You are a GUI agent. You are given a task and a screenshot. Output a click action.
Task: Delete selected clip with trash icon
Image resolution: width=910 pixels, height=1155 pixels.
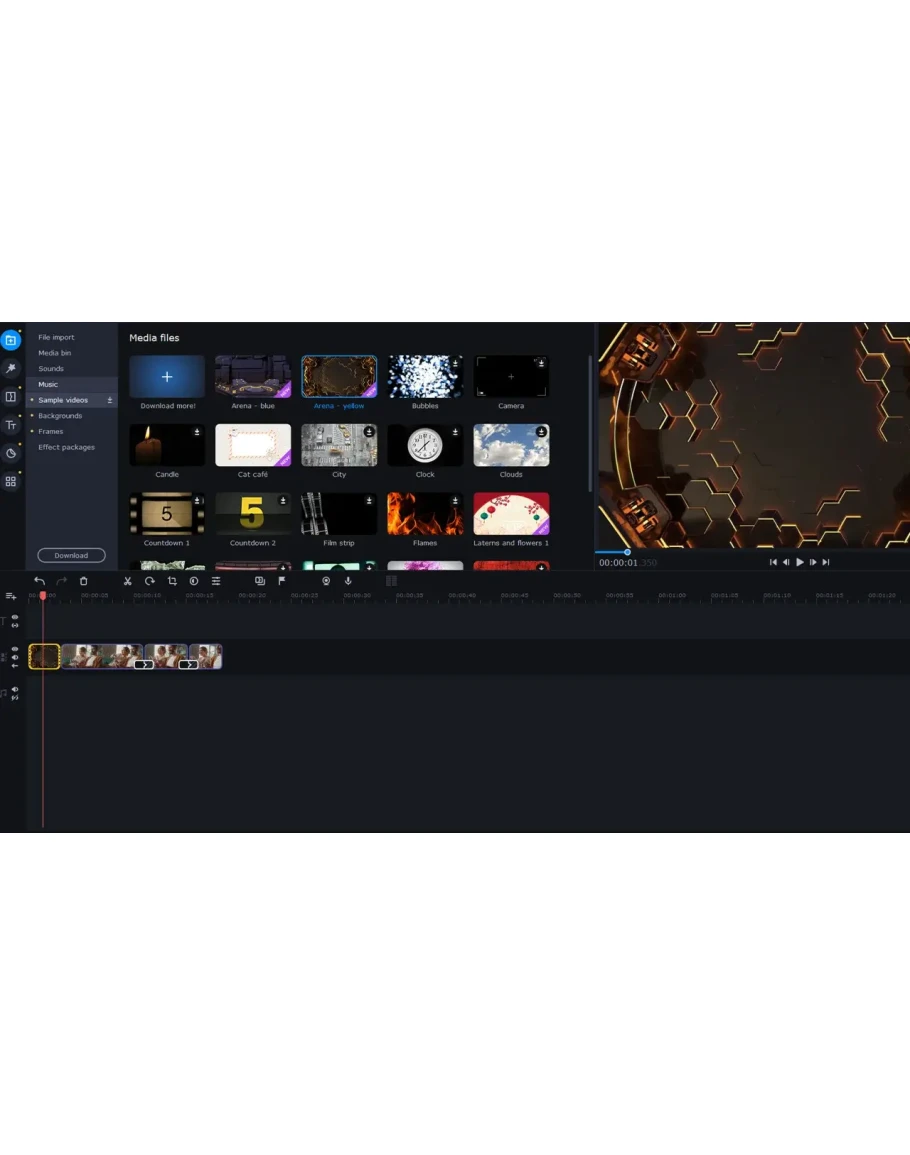[x=84, y=581]
